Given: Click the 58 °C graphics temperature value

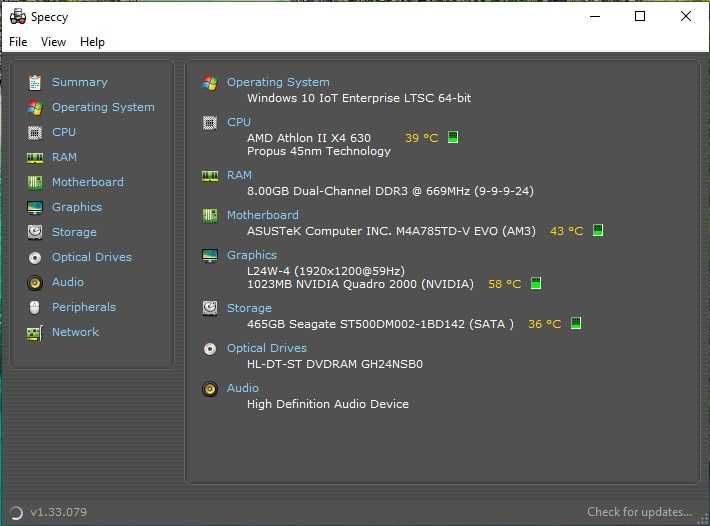Looking at the screenshot, I should point(504,284).
